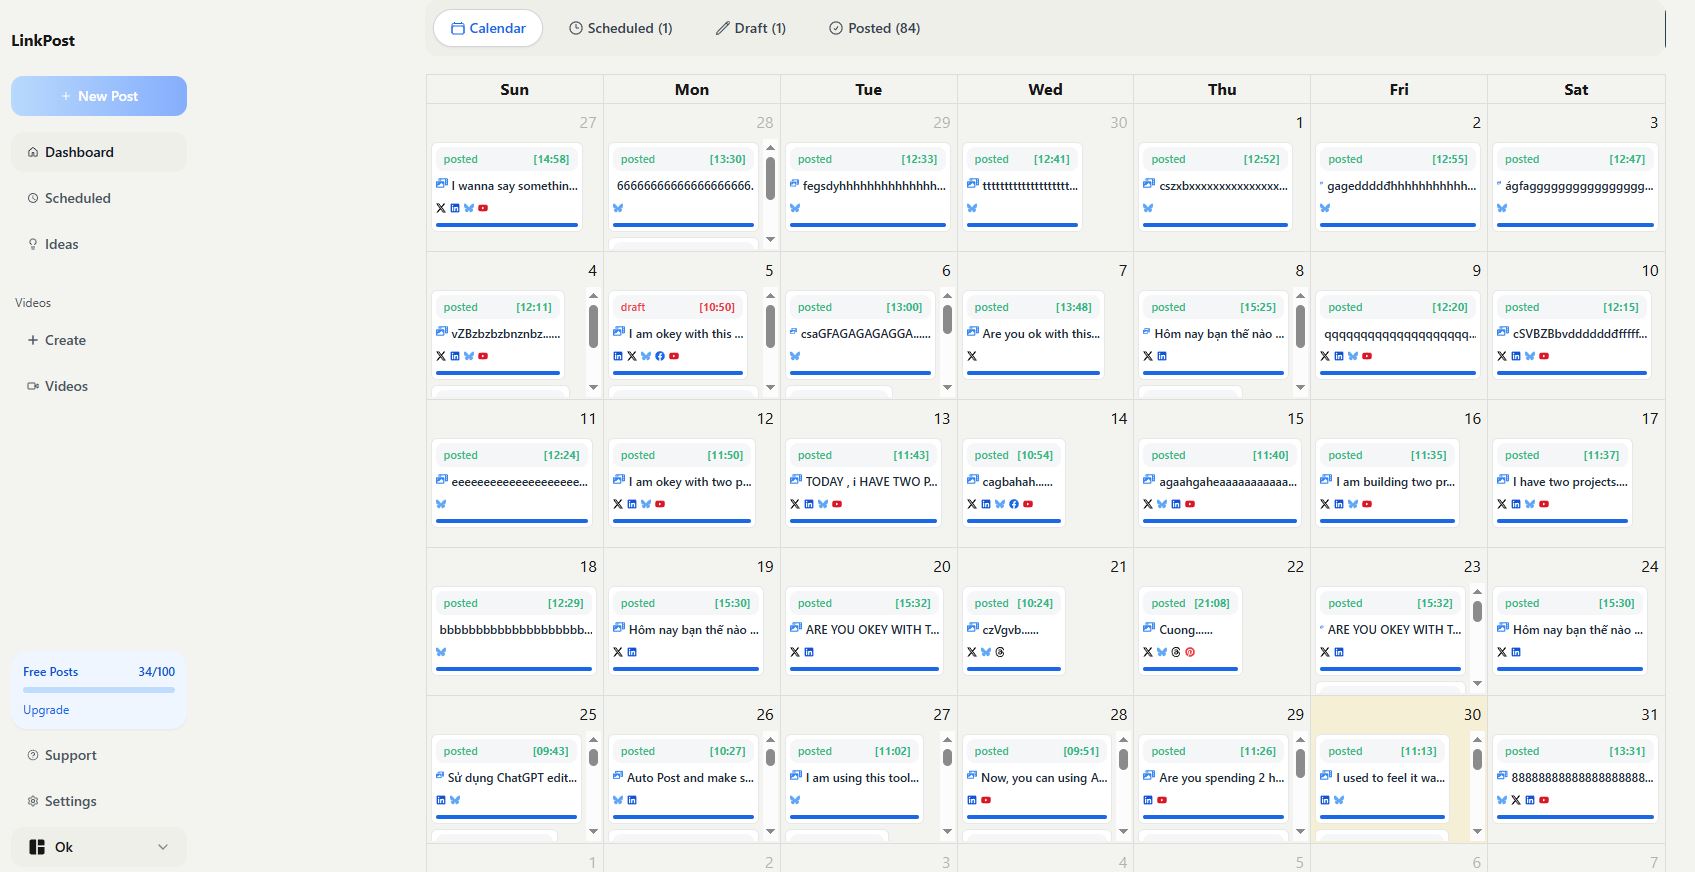Click the Threads icon on the czVgvb post
The width and height of the screenshot is (1695, 872).
pos(1000,652)
